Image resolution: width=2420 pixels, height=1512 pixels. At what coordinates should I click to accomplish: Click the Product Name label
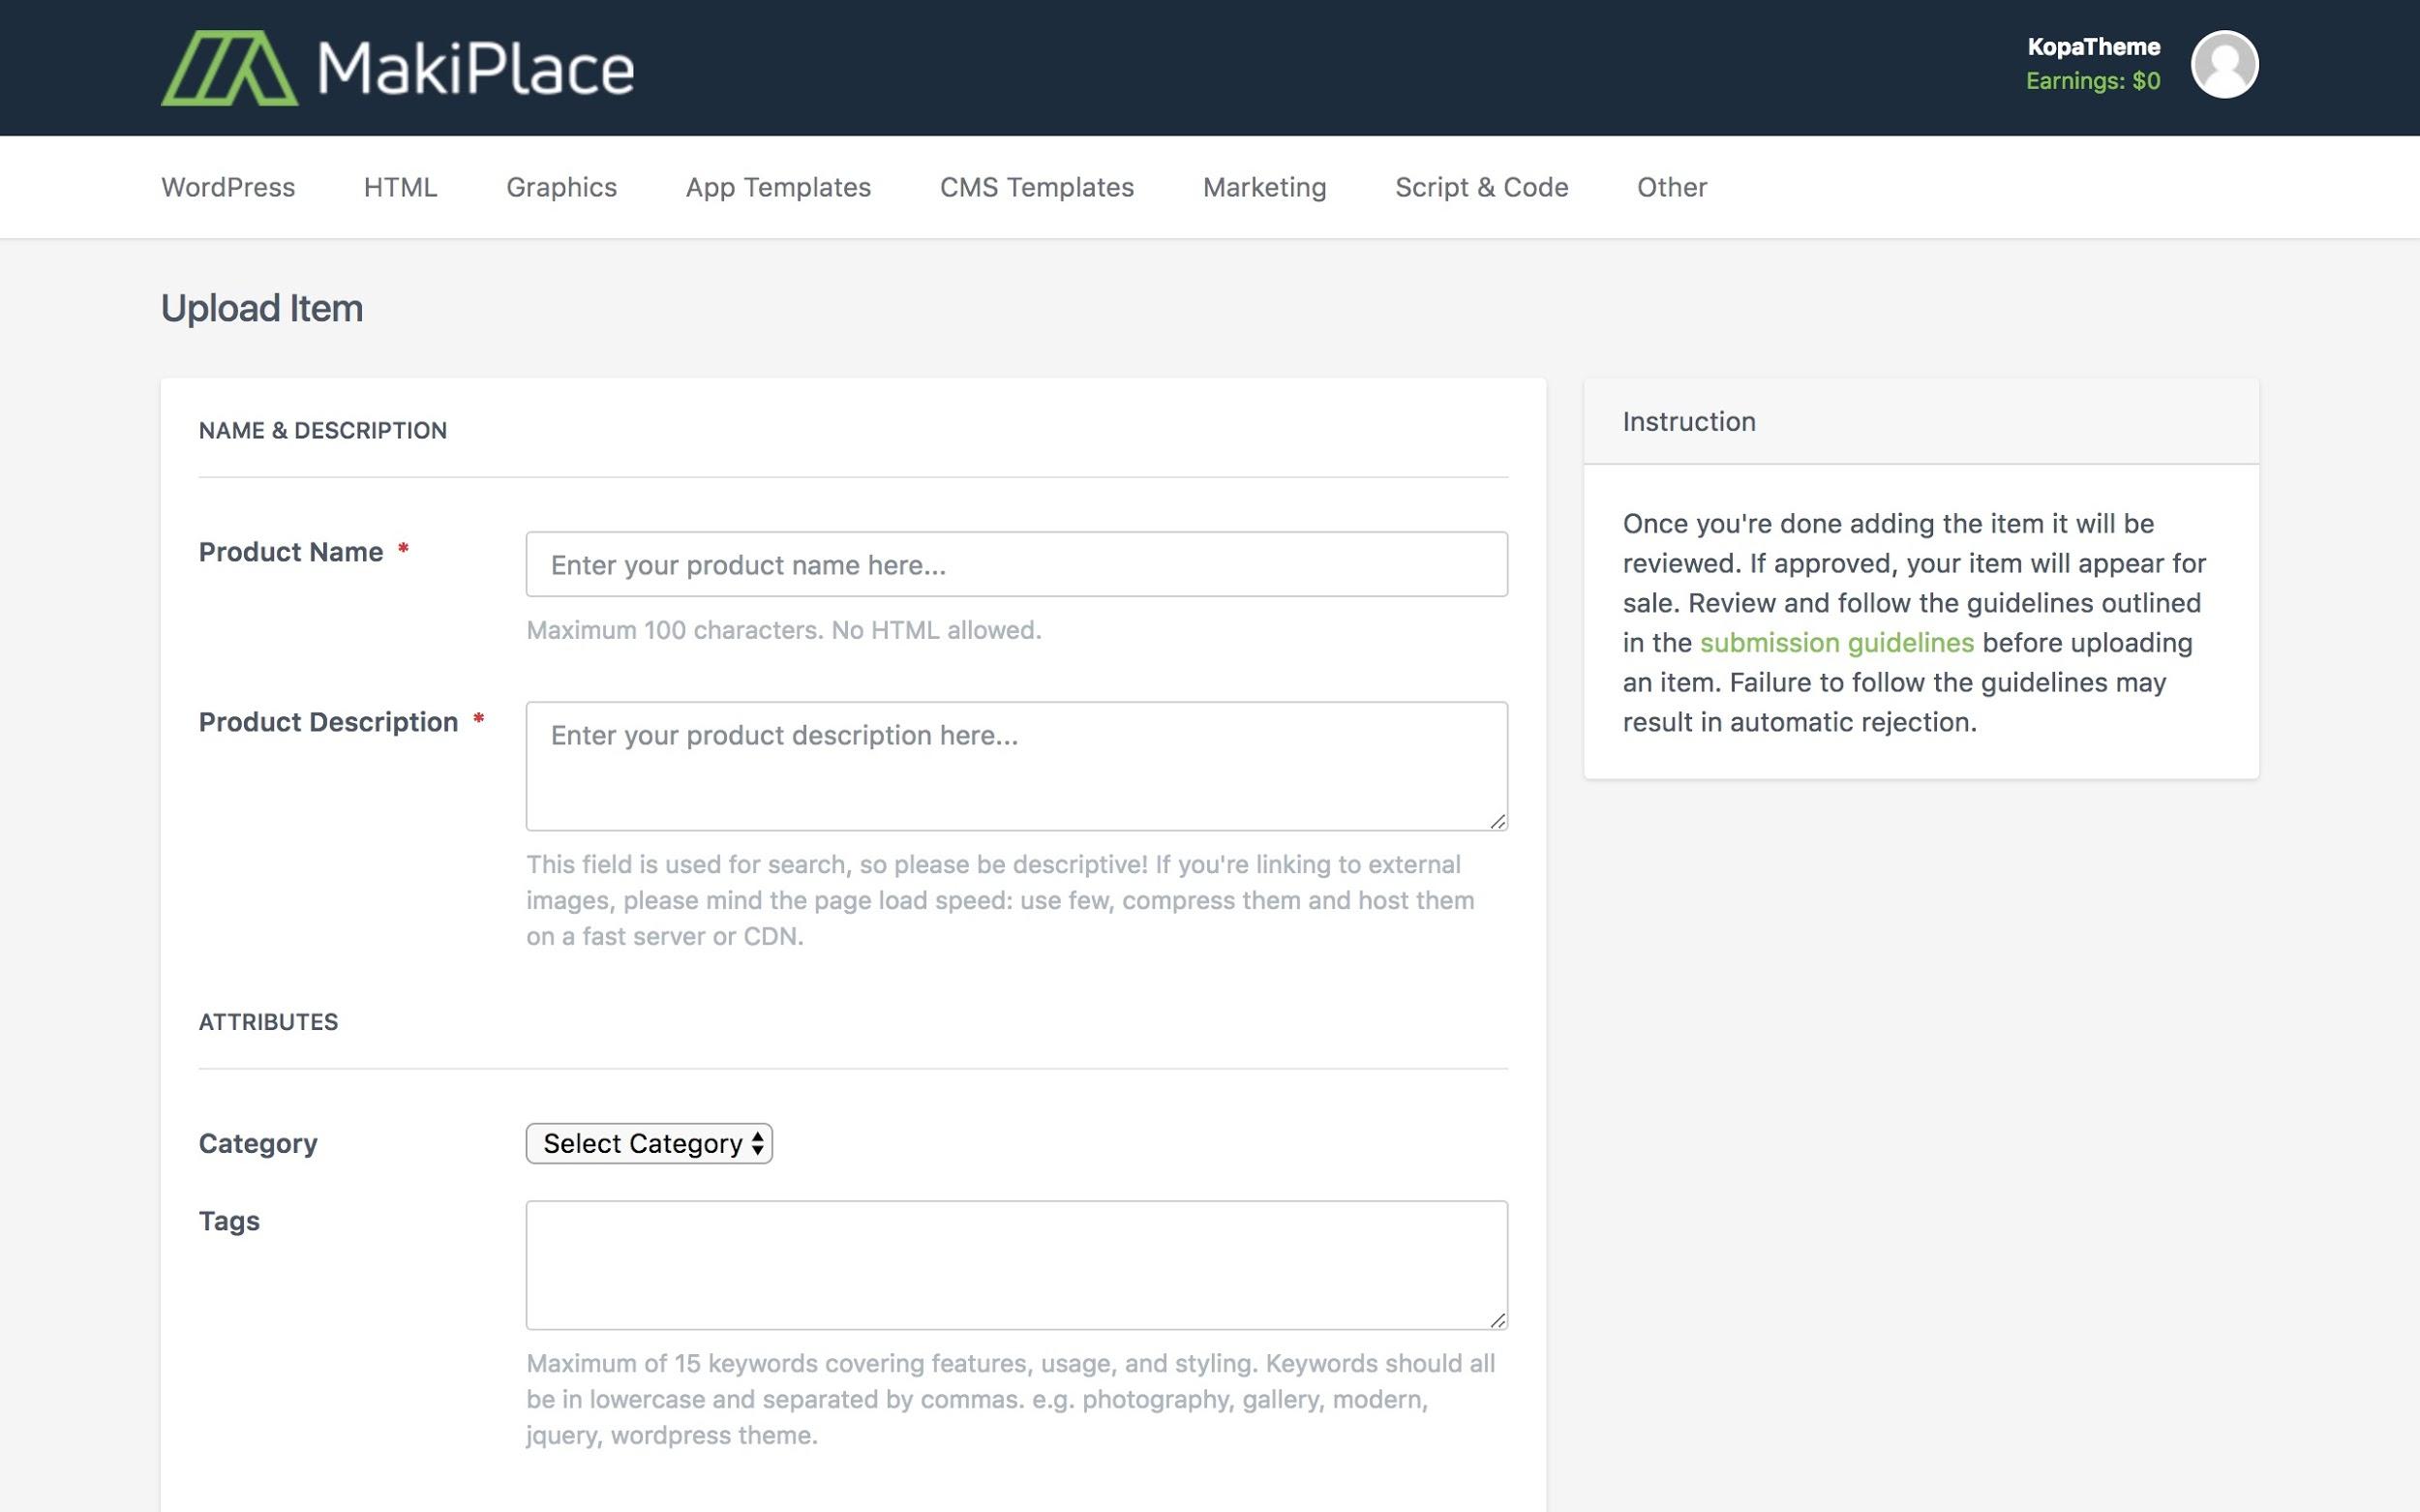[291, 552]
